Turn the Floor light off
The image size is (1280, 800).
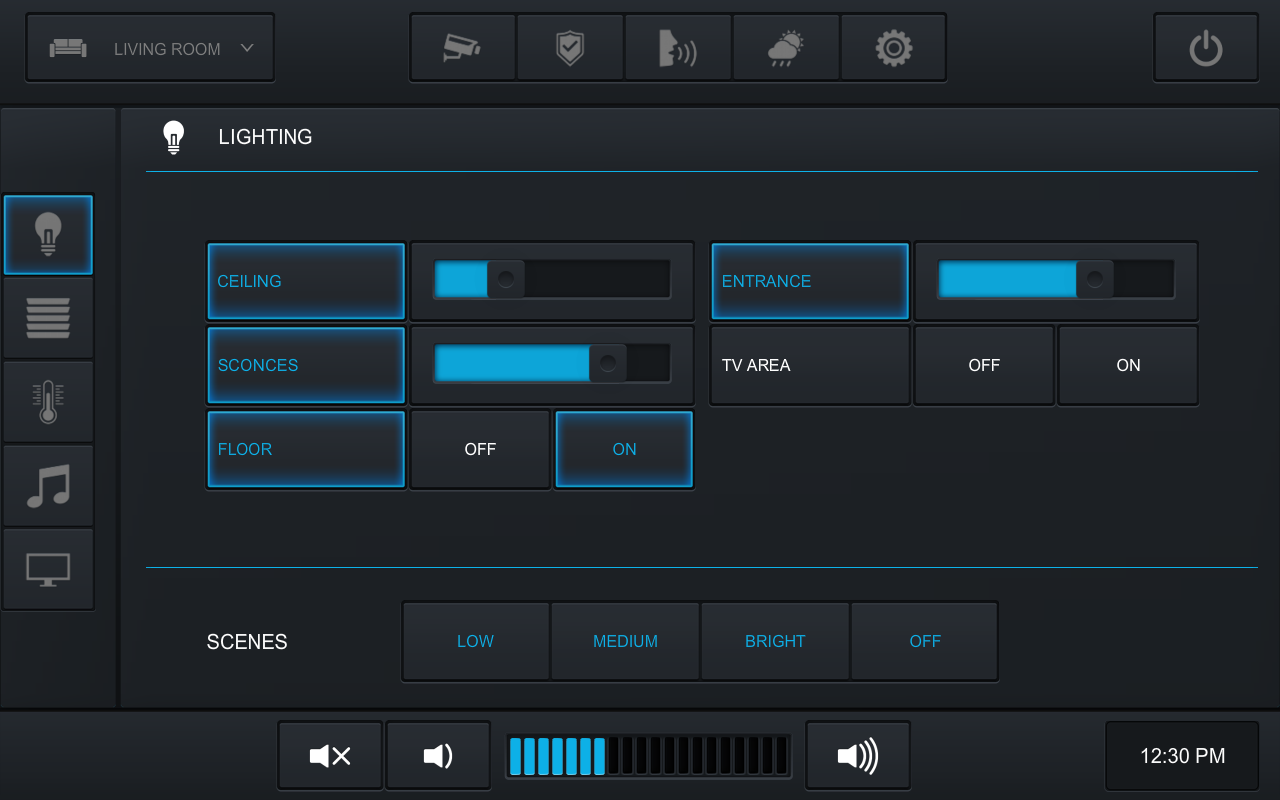pyautogui.click(x=480, y=450)
